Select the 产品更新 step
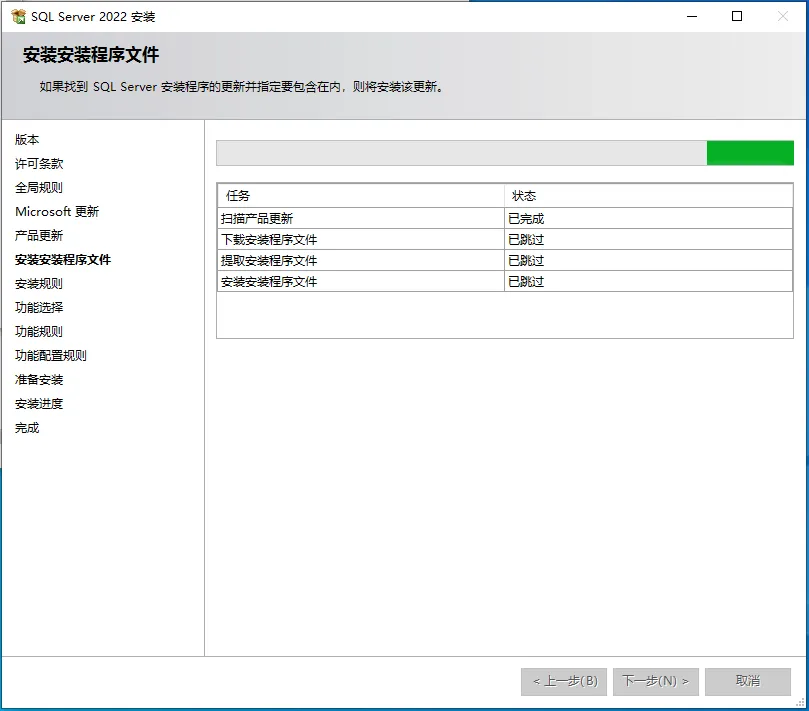 39,235
